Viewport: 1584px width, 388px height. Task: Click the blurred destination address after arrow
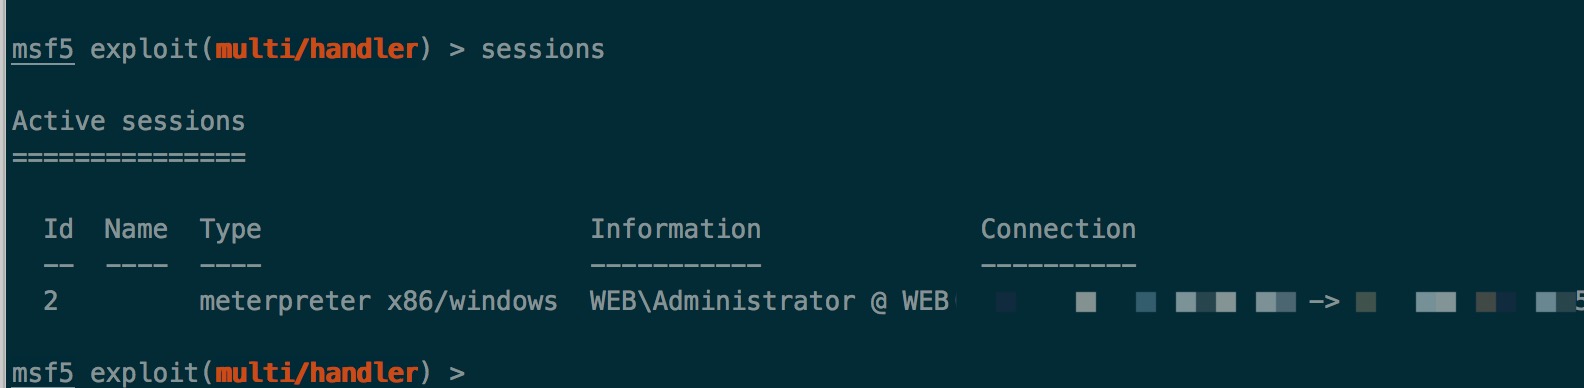1466,302
